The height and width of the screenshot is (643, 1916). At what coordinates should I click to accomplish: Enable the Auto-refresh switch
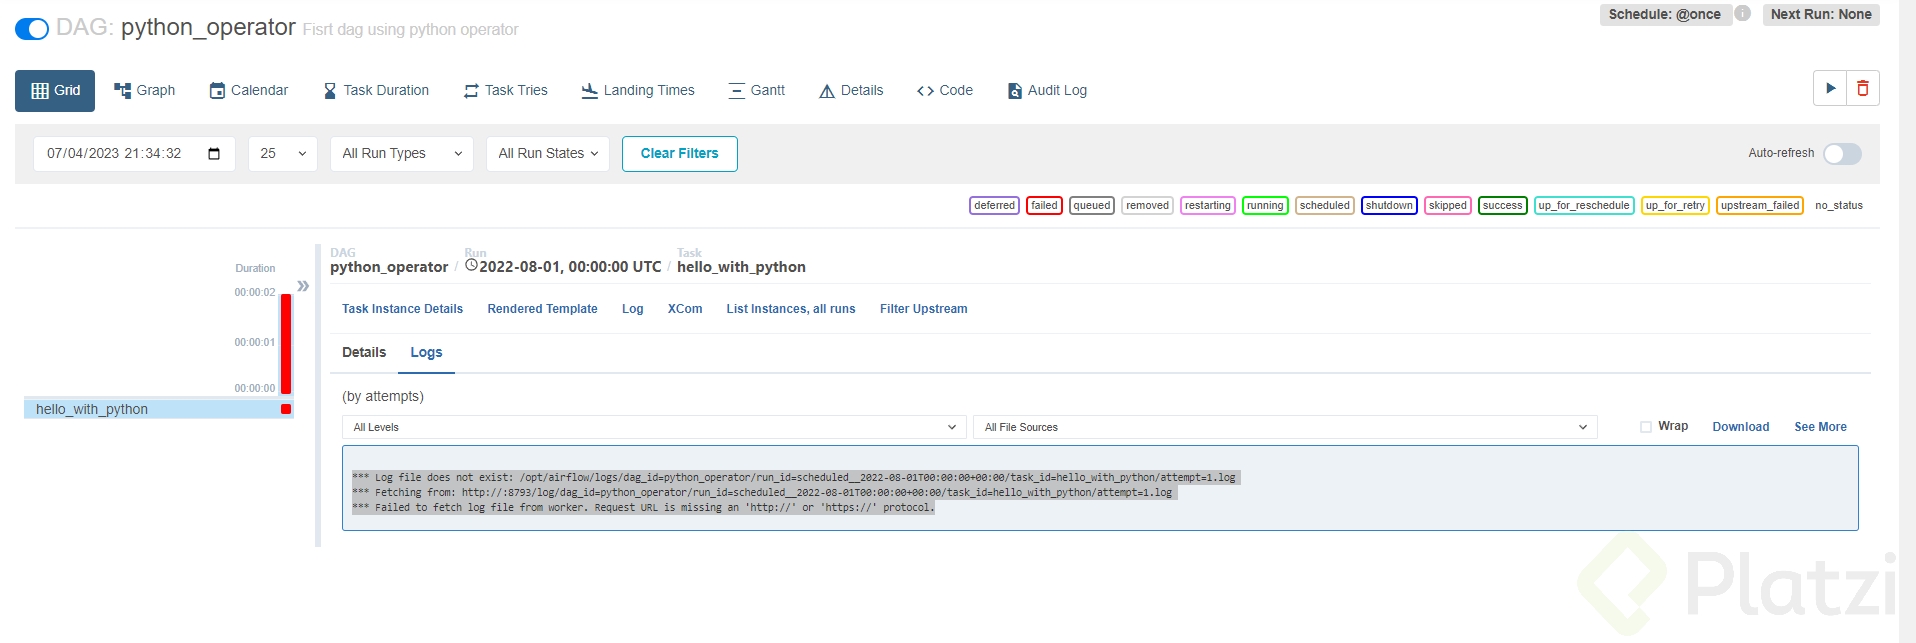click(1842, 154)
